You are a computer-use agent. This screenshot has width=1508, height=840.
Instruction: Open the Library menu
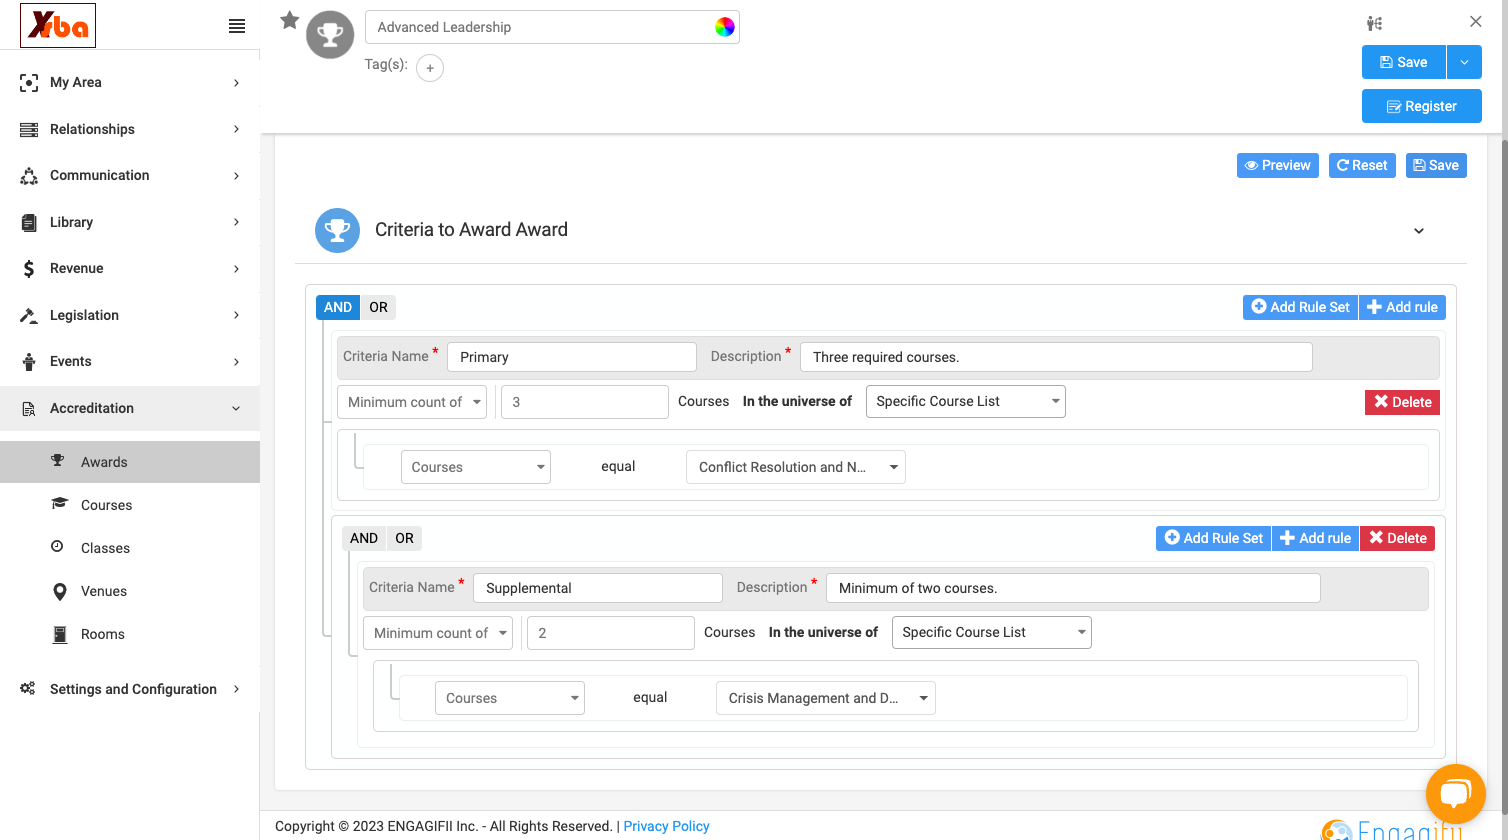[x=130, y=222]
